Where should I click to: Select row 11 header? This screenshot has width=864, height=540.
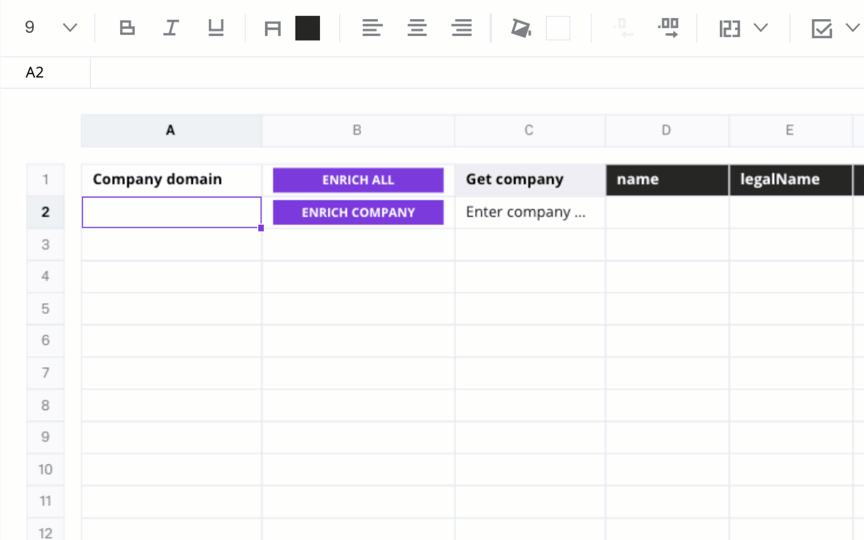pos(46,501)
